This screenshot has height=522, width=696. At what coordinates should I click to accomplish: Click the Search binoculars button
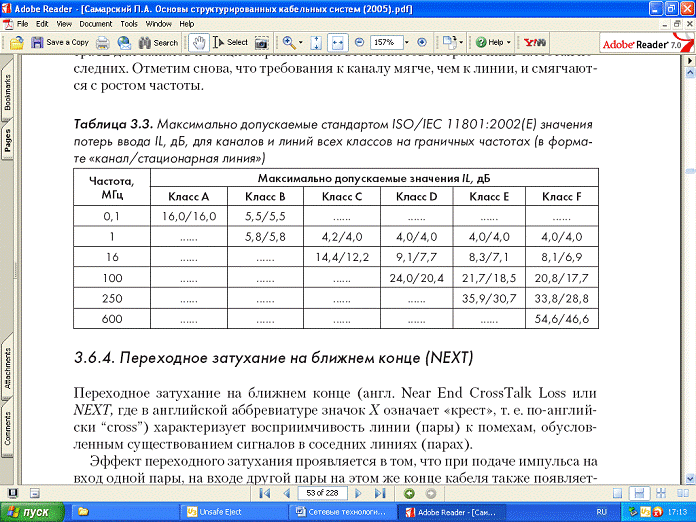(158, 43)
